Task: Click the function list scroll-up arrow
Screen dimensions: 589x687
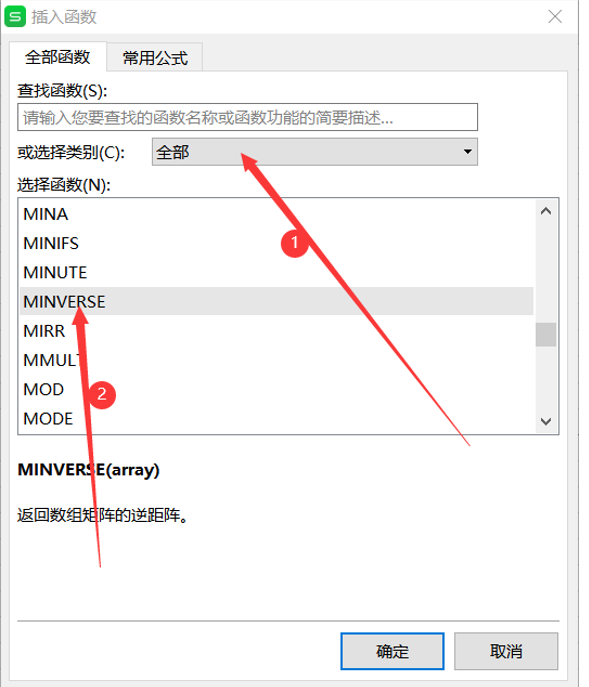Action: (x=546, y=212)
